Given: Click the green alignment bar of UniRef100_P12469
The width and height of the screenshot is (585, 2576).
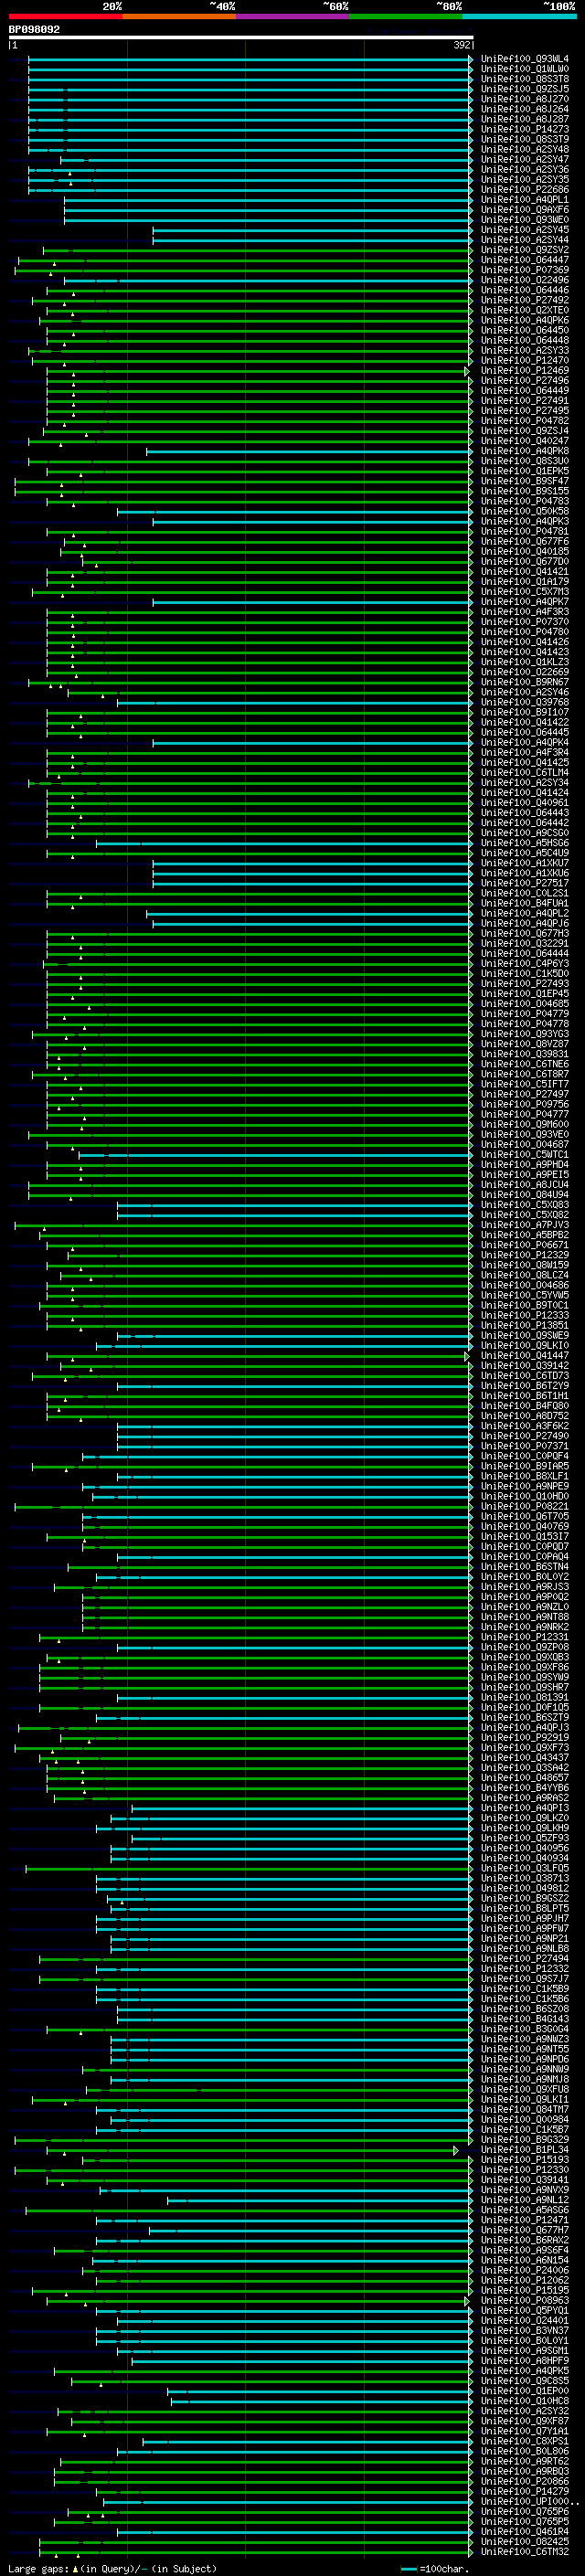Looking at the screenshot, I should pyautogui.click(x=256, y=371).
